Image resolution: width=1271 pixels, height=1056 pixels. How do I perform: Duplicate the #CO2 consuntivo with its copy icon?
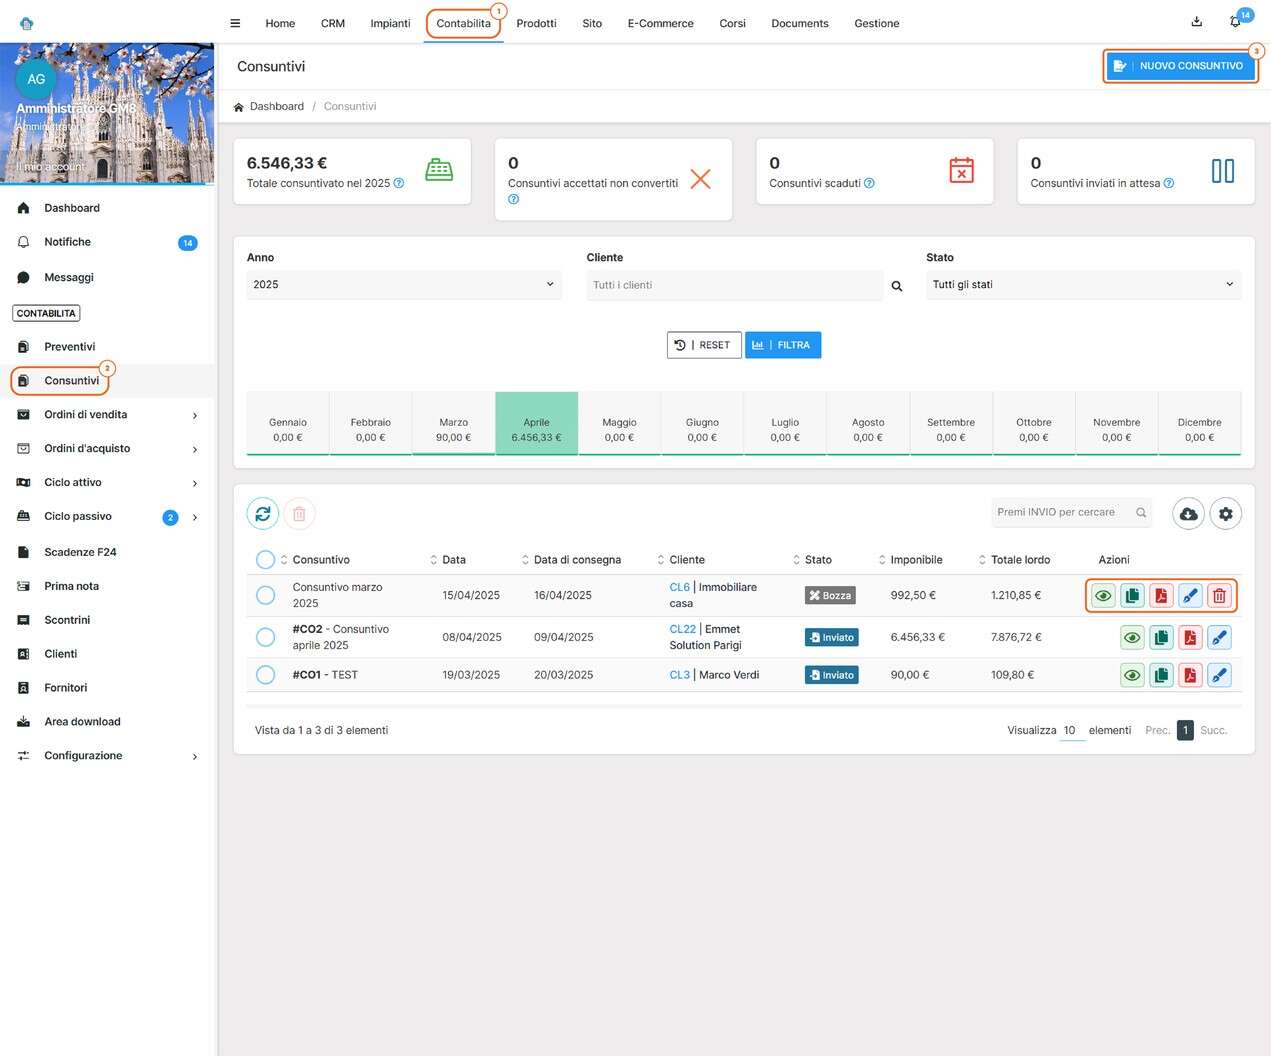point(1161,638)
